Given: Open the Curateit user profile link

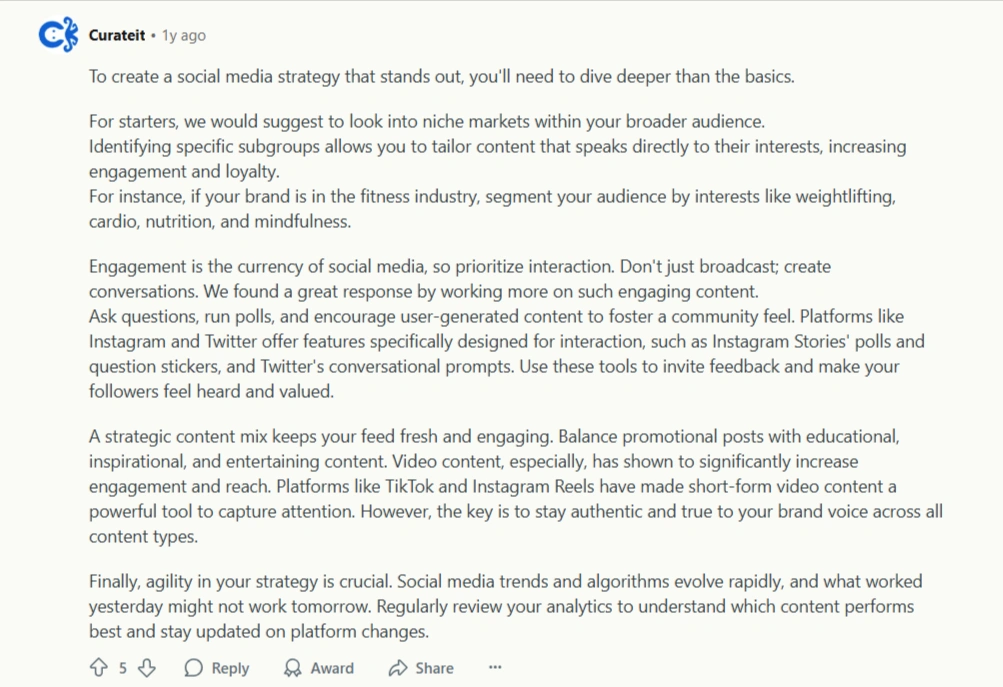Looking at the screenshot, I should click(x=117, y=34).
